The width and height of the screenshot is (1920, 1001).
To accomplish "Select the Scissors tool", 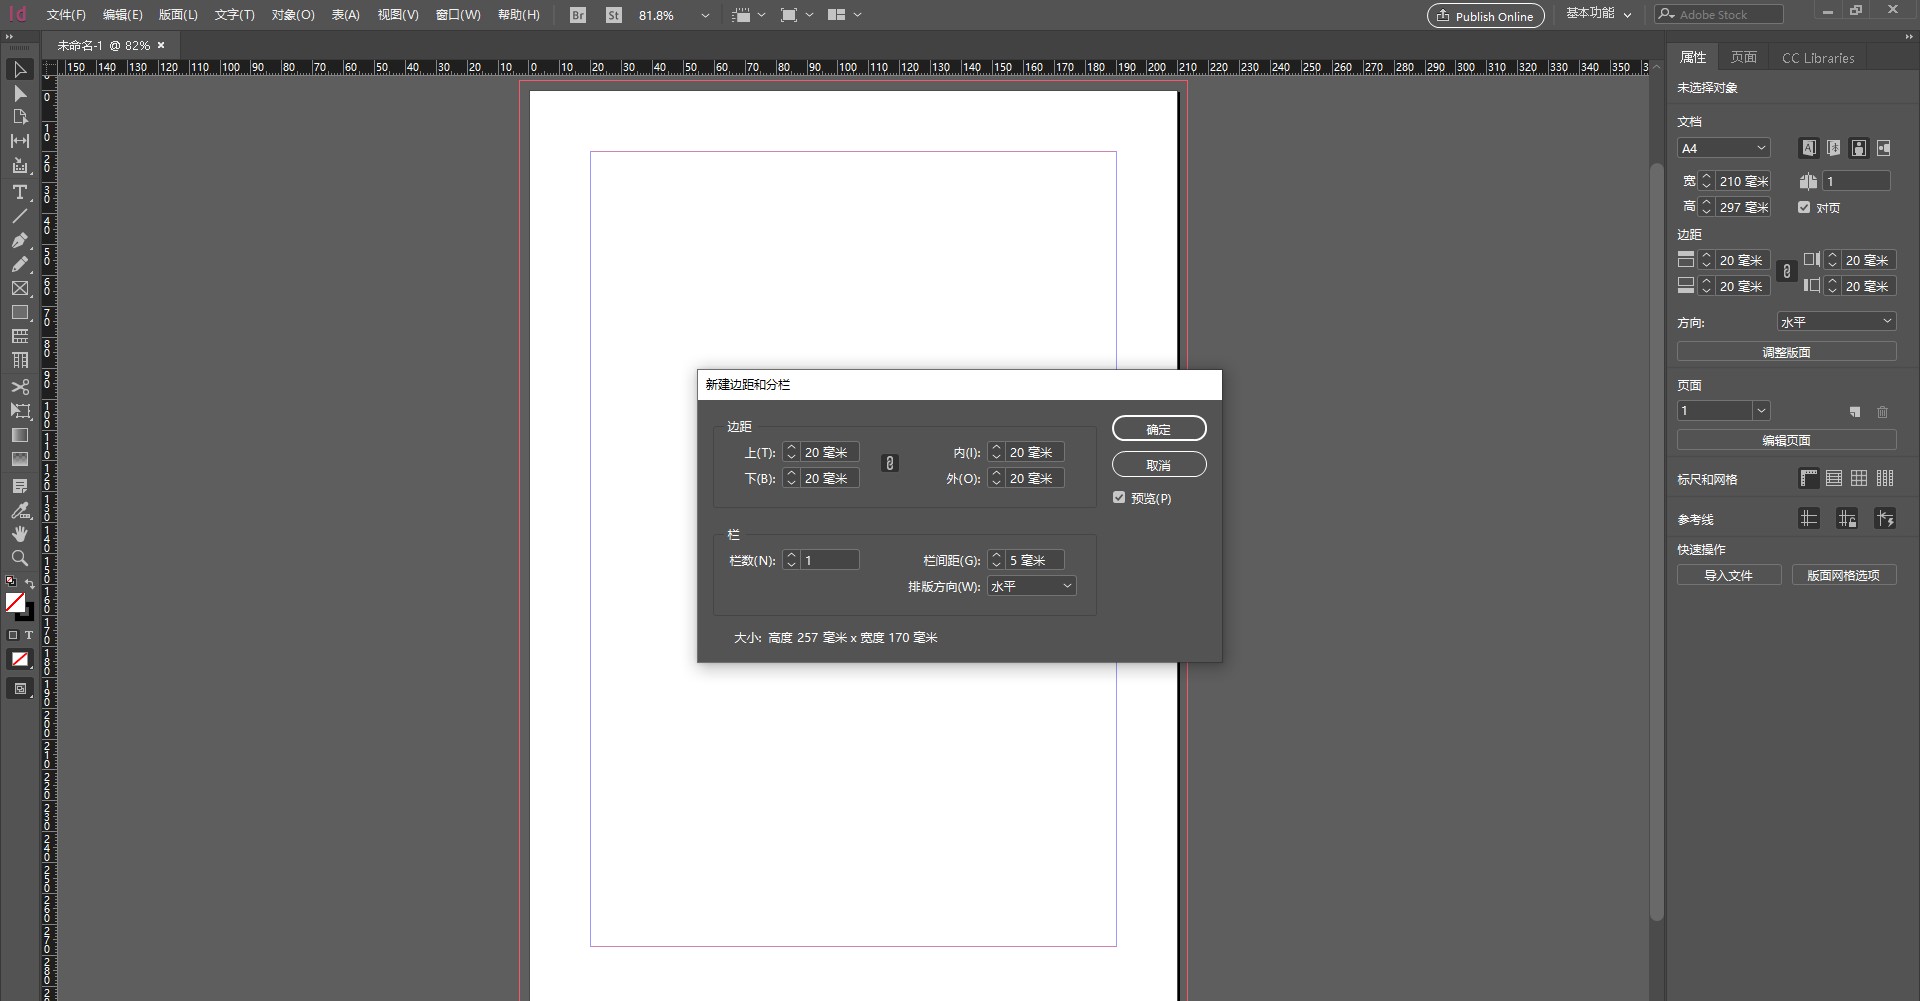I will [x=19, y=386].
